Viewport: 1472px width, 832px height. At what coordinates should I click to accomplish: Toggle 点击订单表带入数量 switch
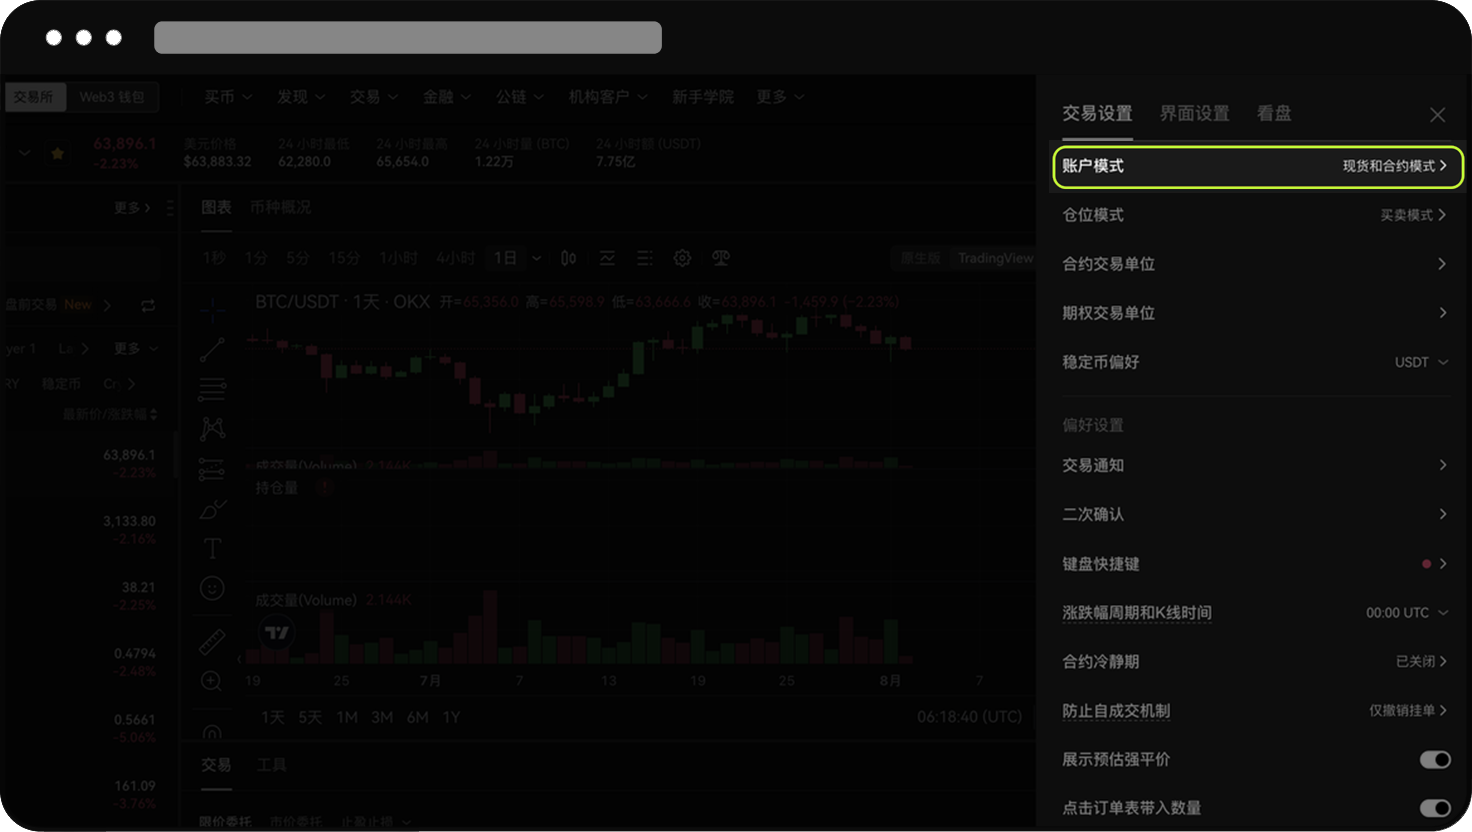click(x=1435, y=808)
